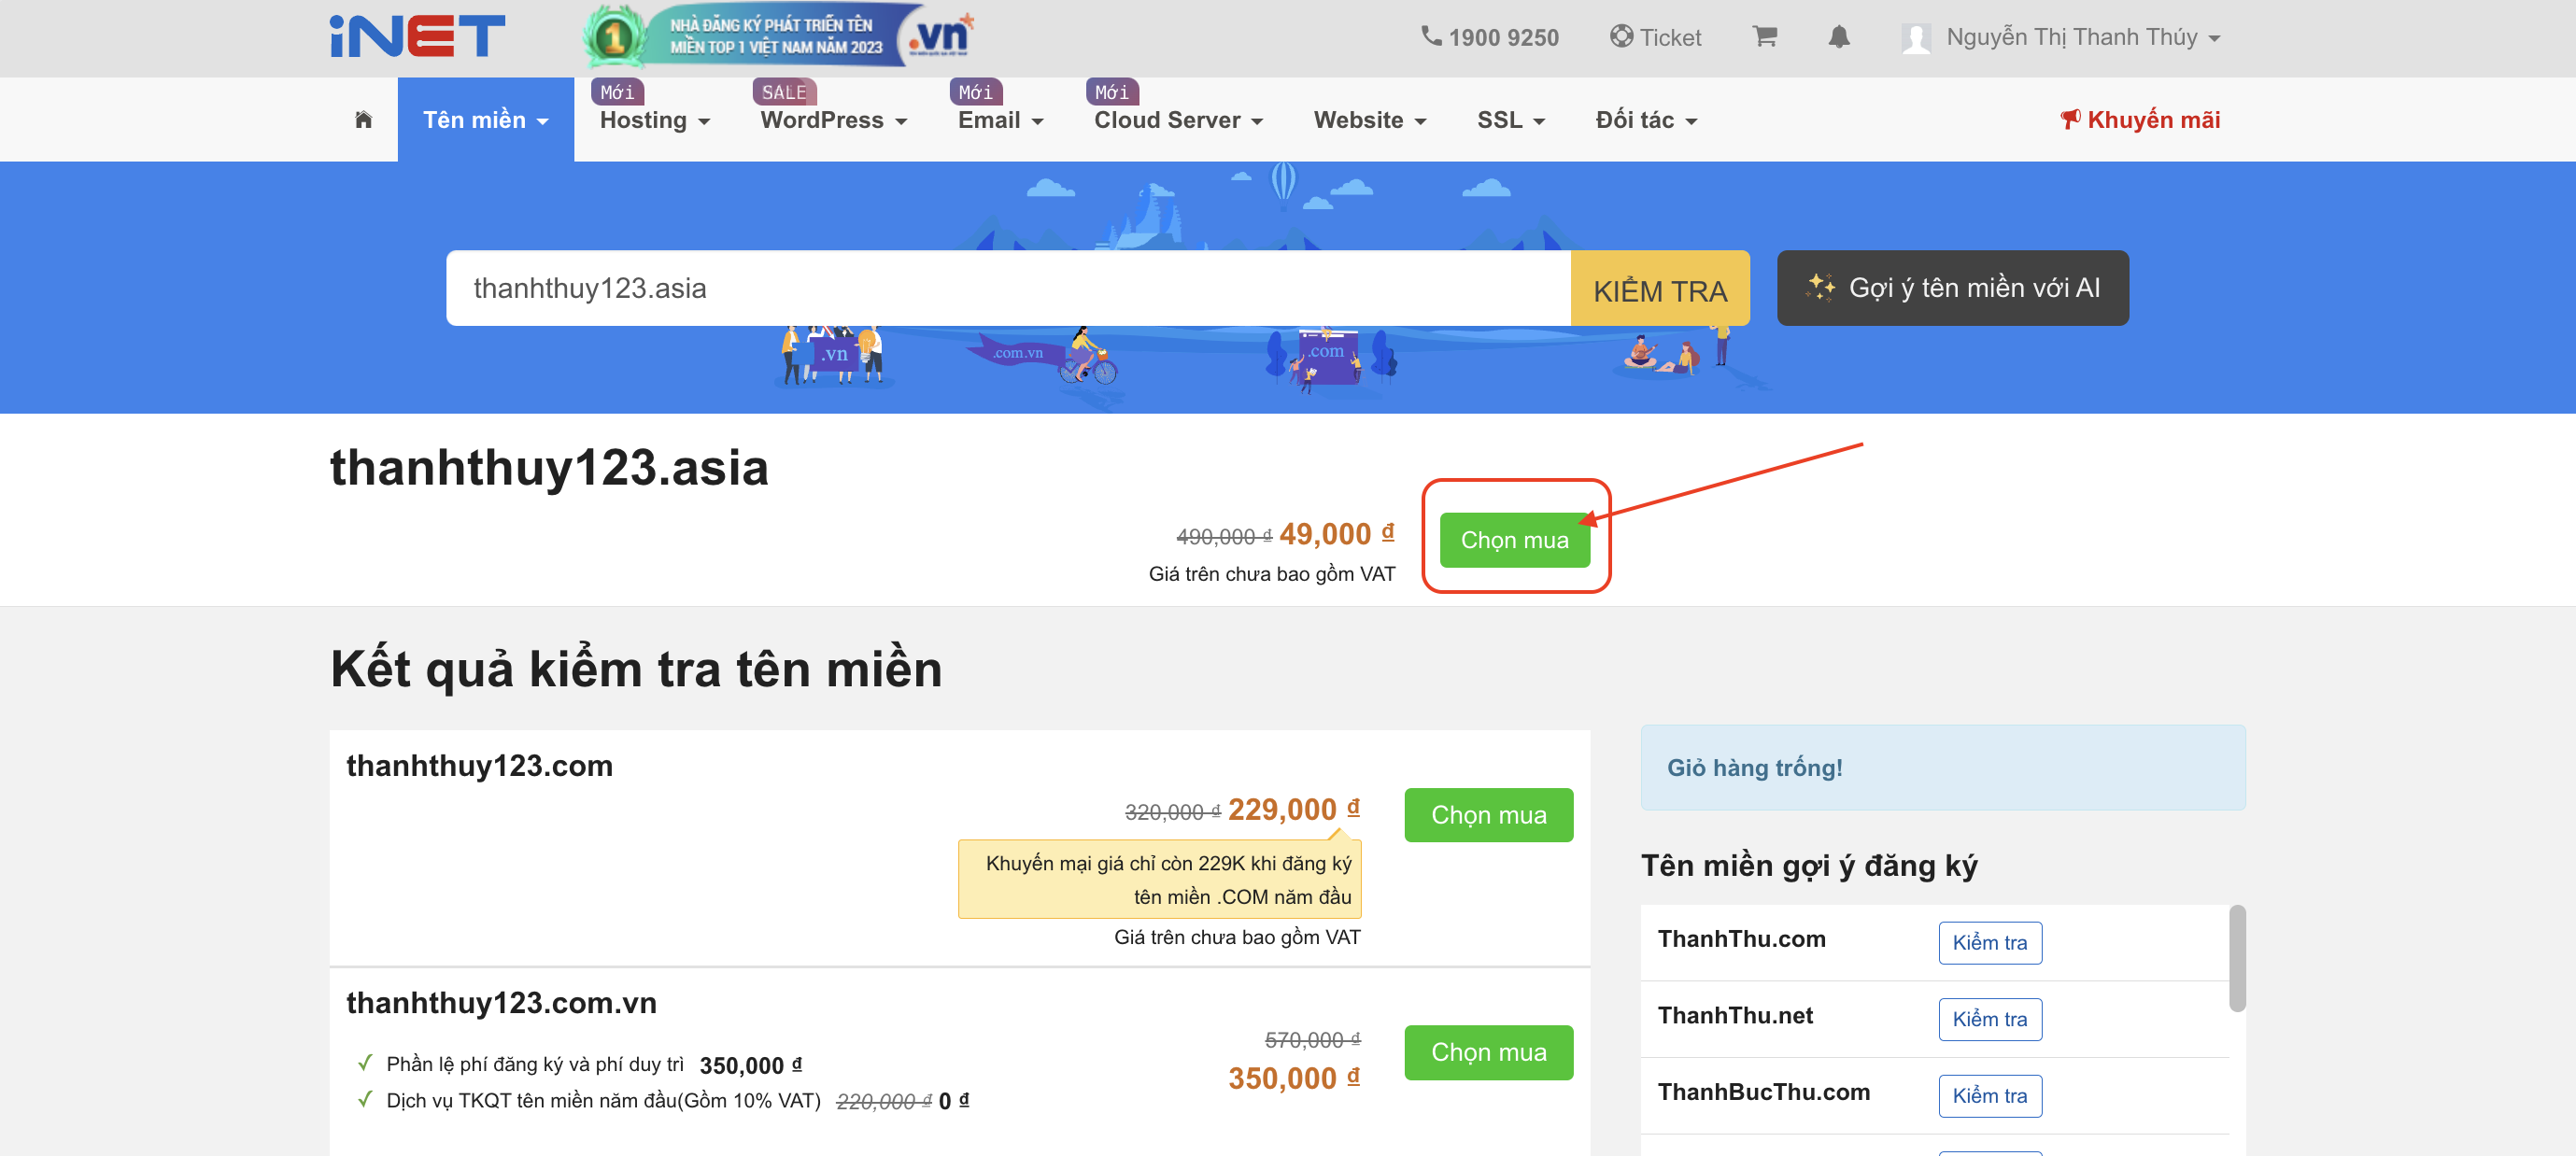Click the struck-through 570,000 đ price
The width and height of the screenshot is (2576, 1156).
tap(1312, 1040)
